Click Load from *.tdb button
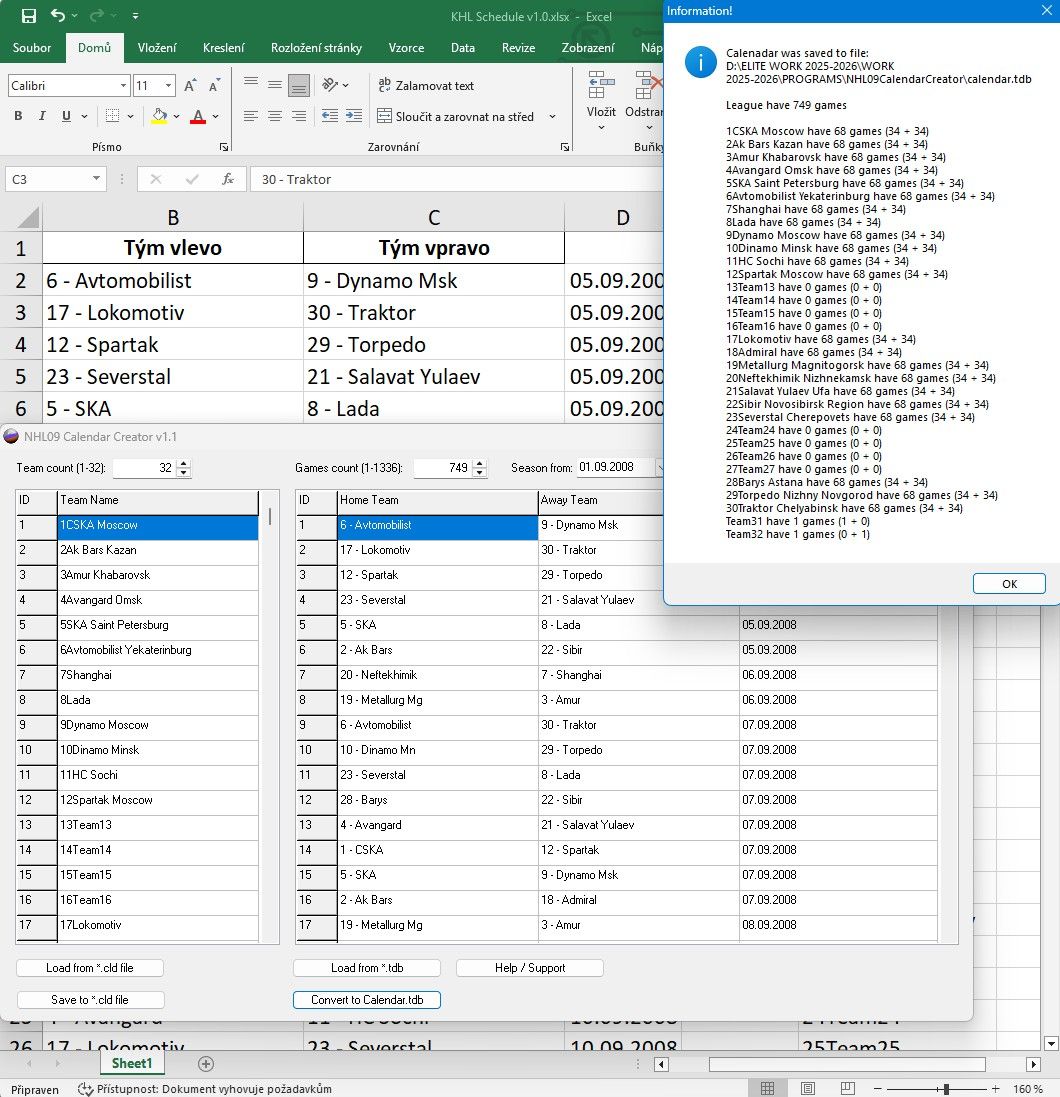This screenshot has height=1097, width=1060. [367, 968]
